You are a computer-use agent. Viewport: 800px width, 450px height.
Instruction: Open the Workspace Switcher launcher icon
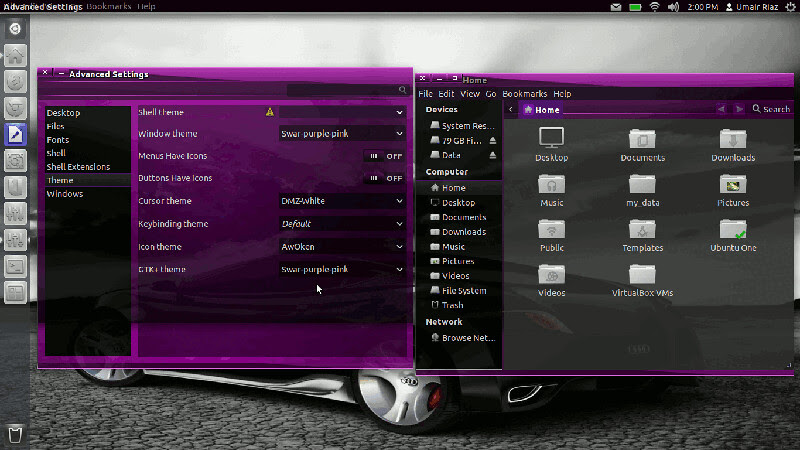[15, 293]
